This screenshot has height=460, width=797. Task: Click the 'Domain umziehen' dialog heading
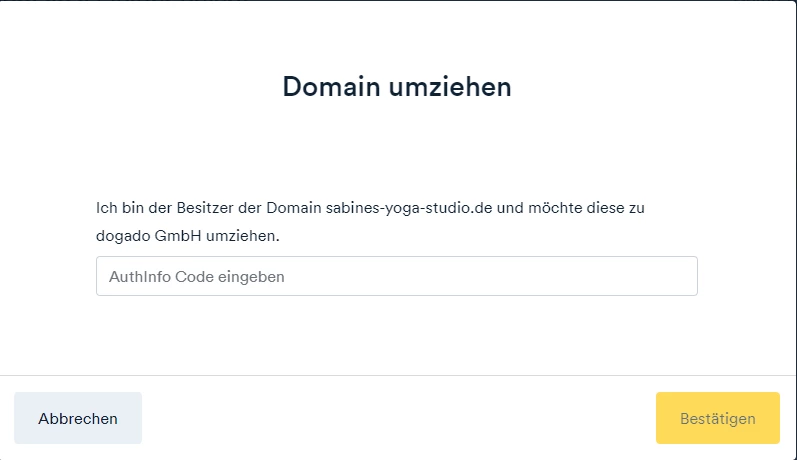point(397,86)
